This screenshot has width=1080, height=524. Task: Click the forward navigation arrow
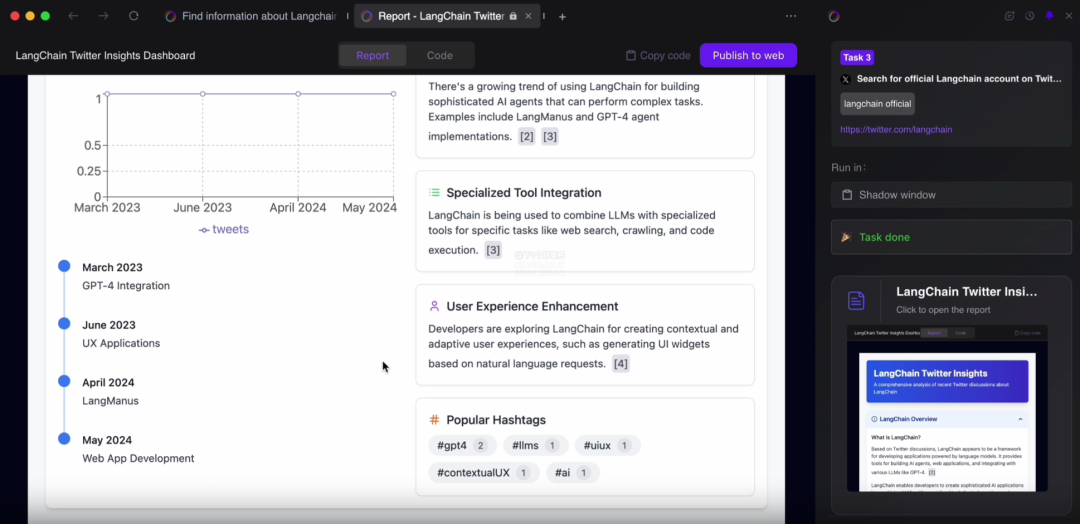click(103, 16)
